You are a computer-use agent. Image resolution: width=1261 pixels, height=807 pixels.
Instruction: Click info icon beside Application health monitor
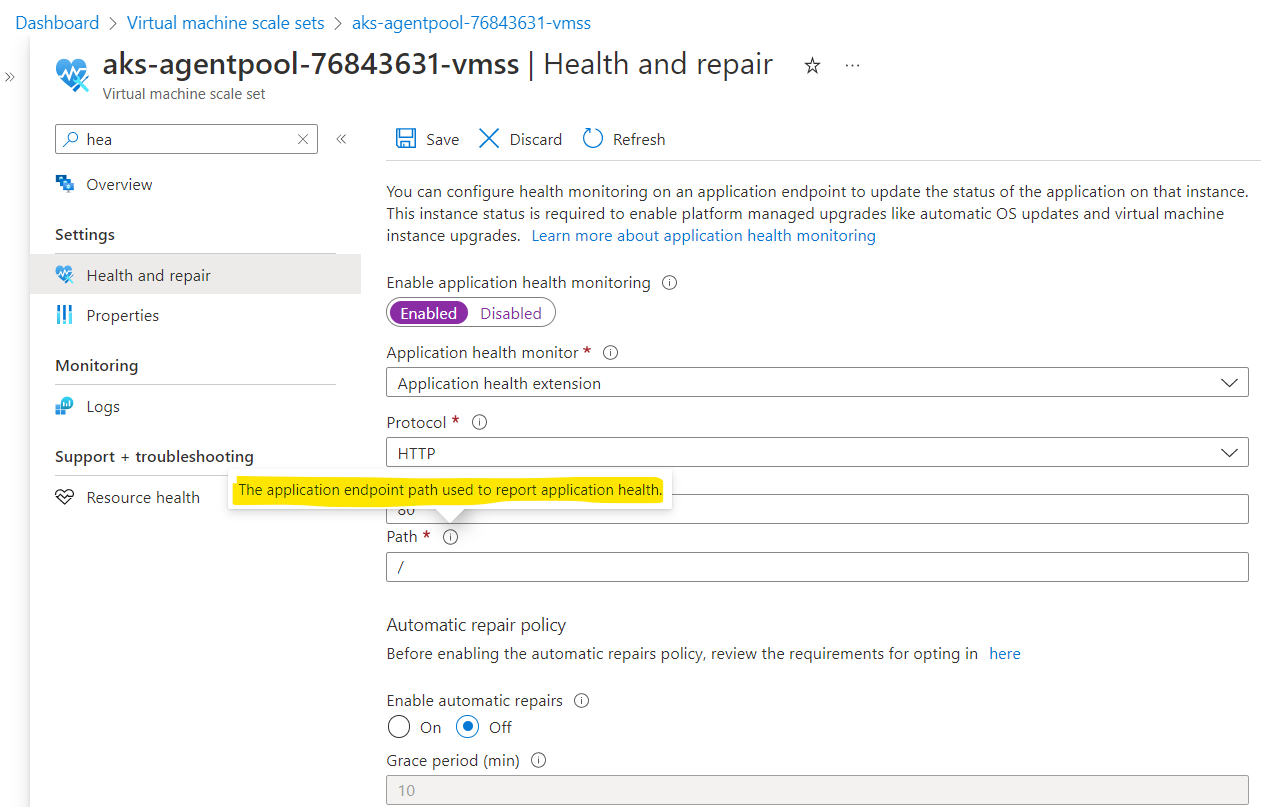tap(611, 353)
